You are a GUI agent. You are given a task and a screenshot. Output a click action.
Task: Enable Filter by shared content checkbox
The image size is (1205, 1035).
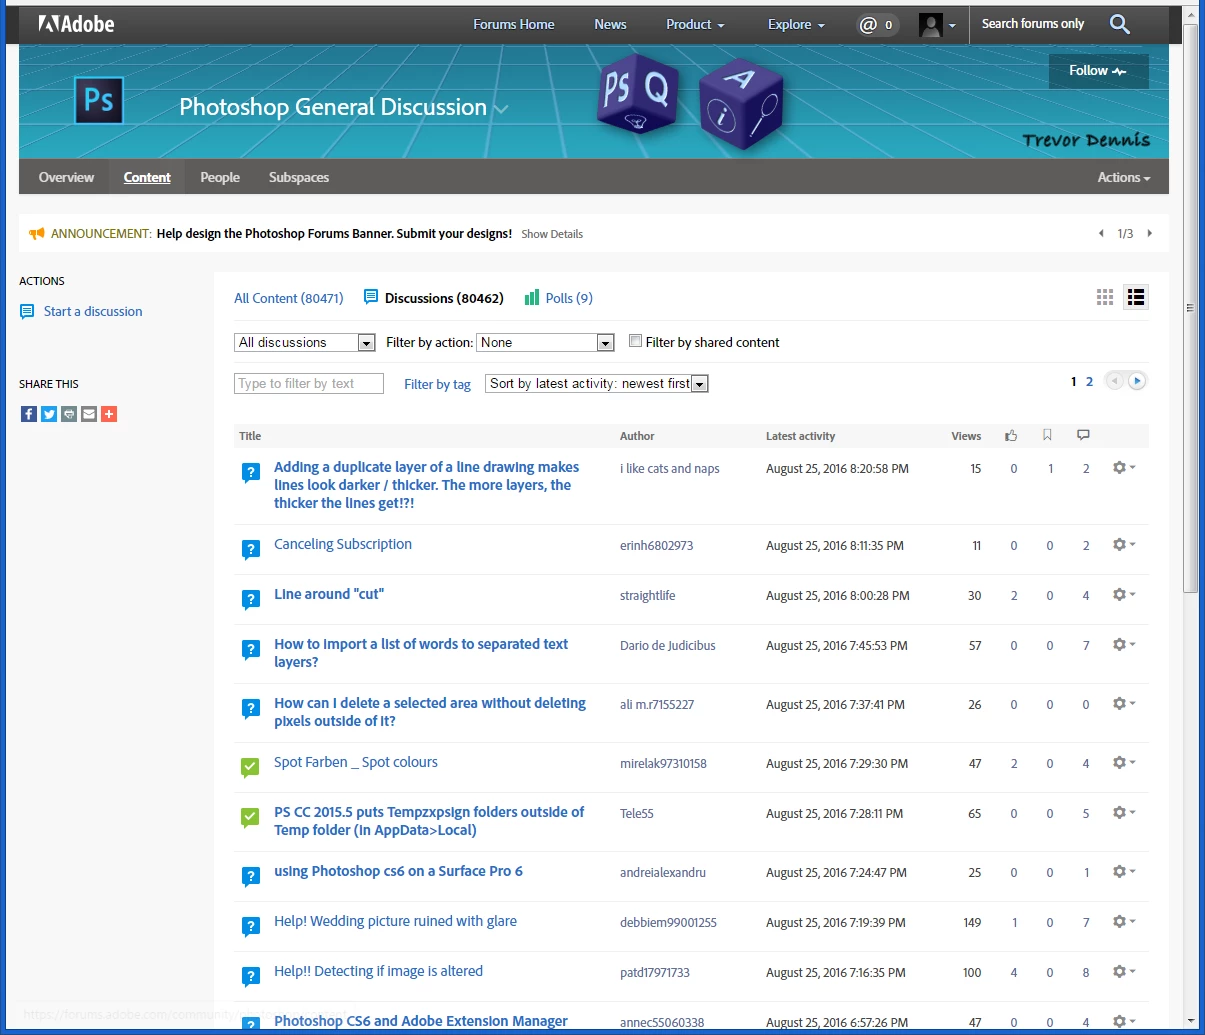click(x=635, y=341)
